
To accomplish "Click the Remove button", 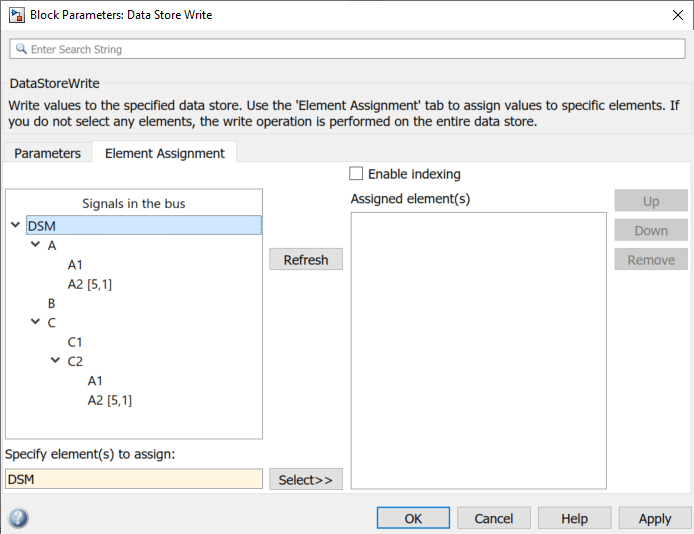I will (651, 259).
